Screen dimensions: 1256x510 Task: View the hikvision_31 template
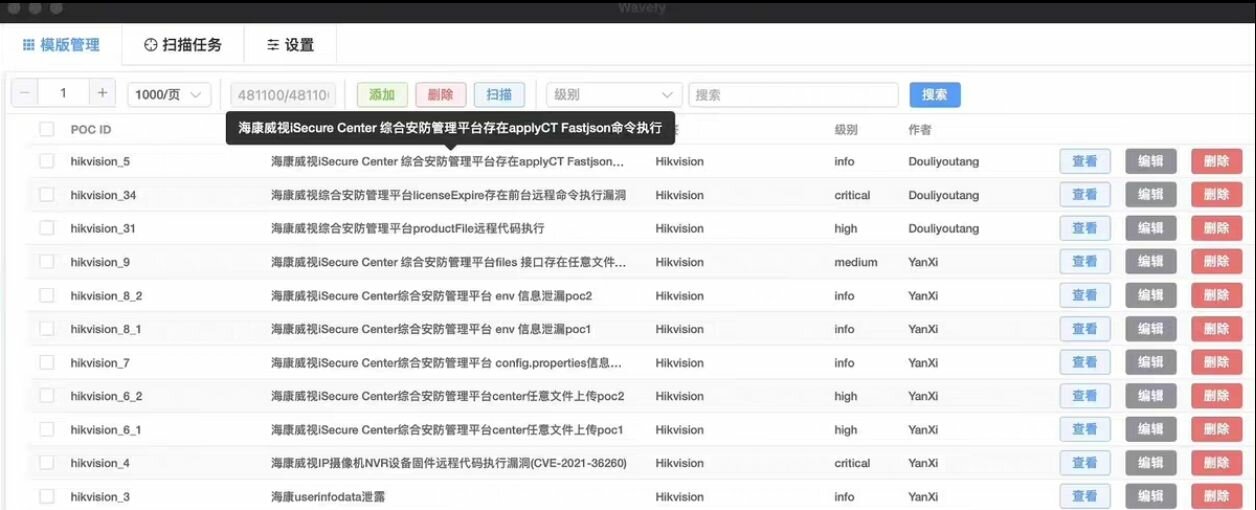(x=1085, y=228)
